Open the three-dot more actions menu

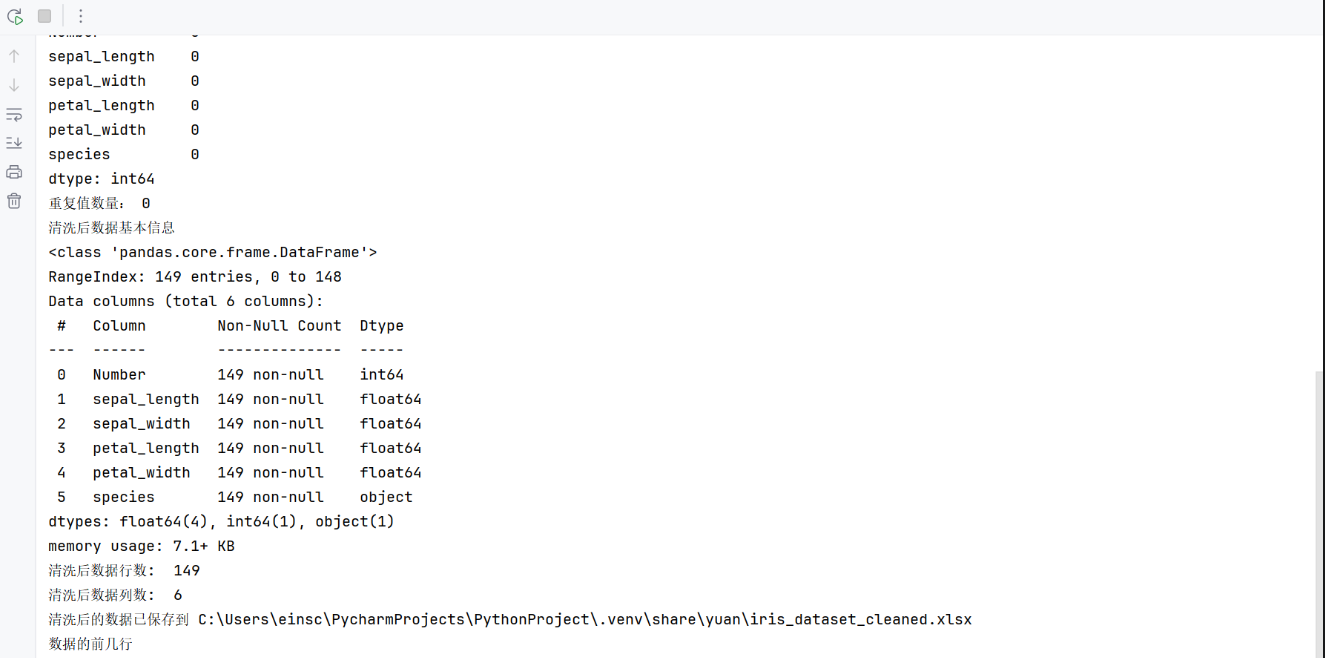(x=81, y=16)
